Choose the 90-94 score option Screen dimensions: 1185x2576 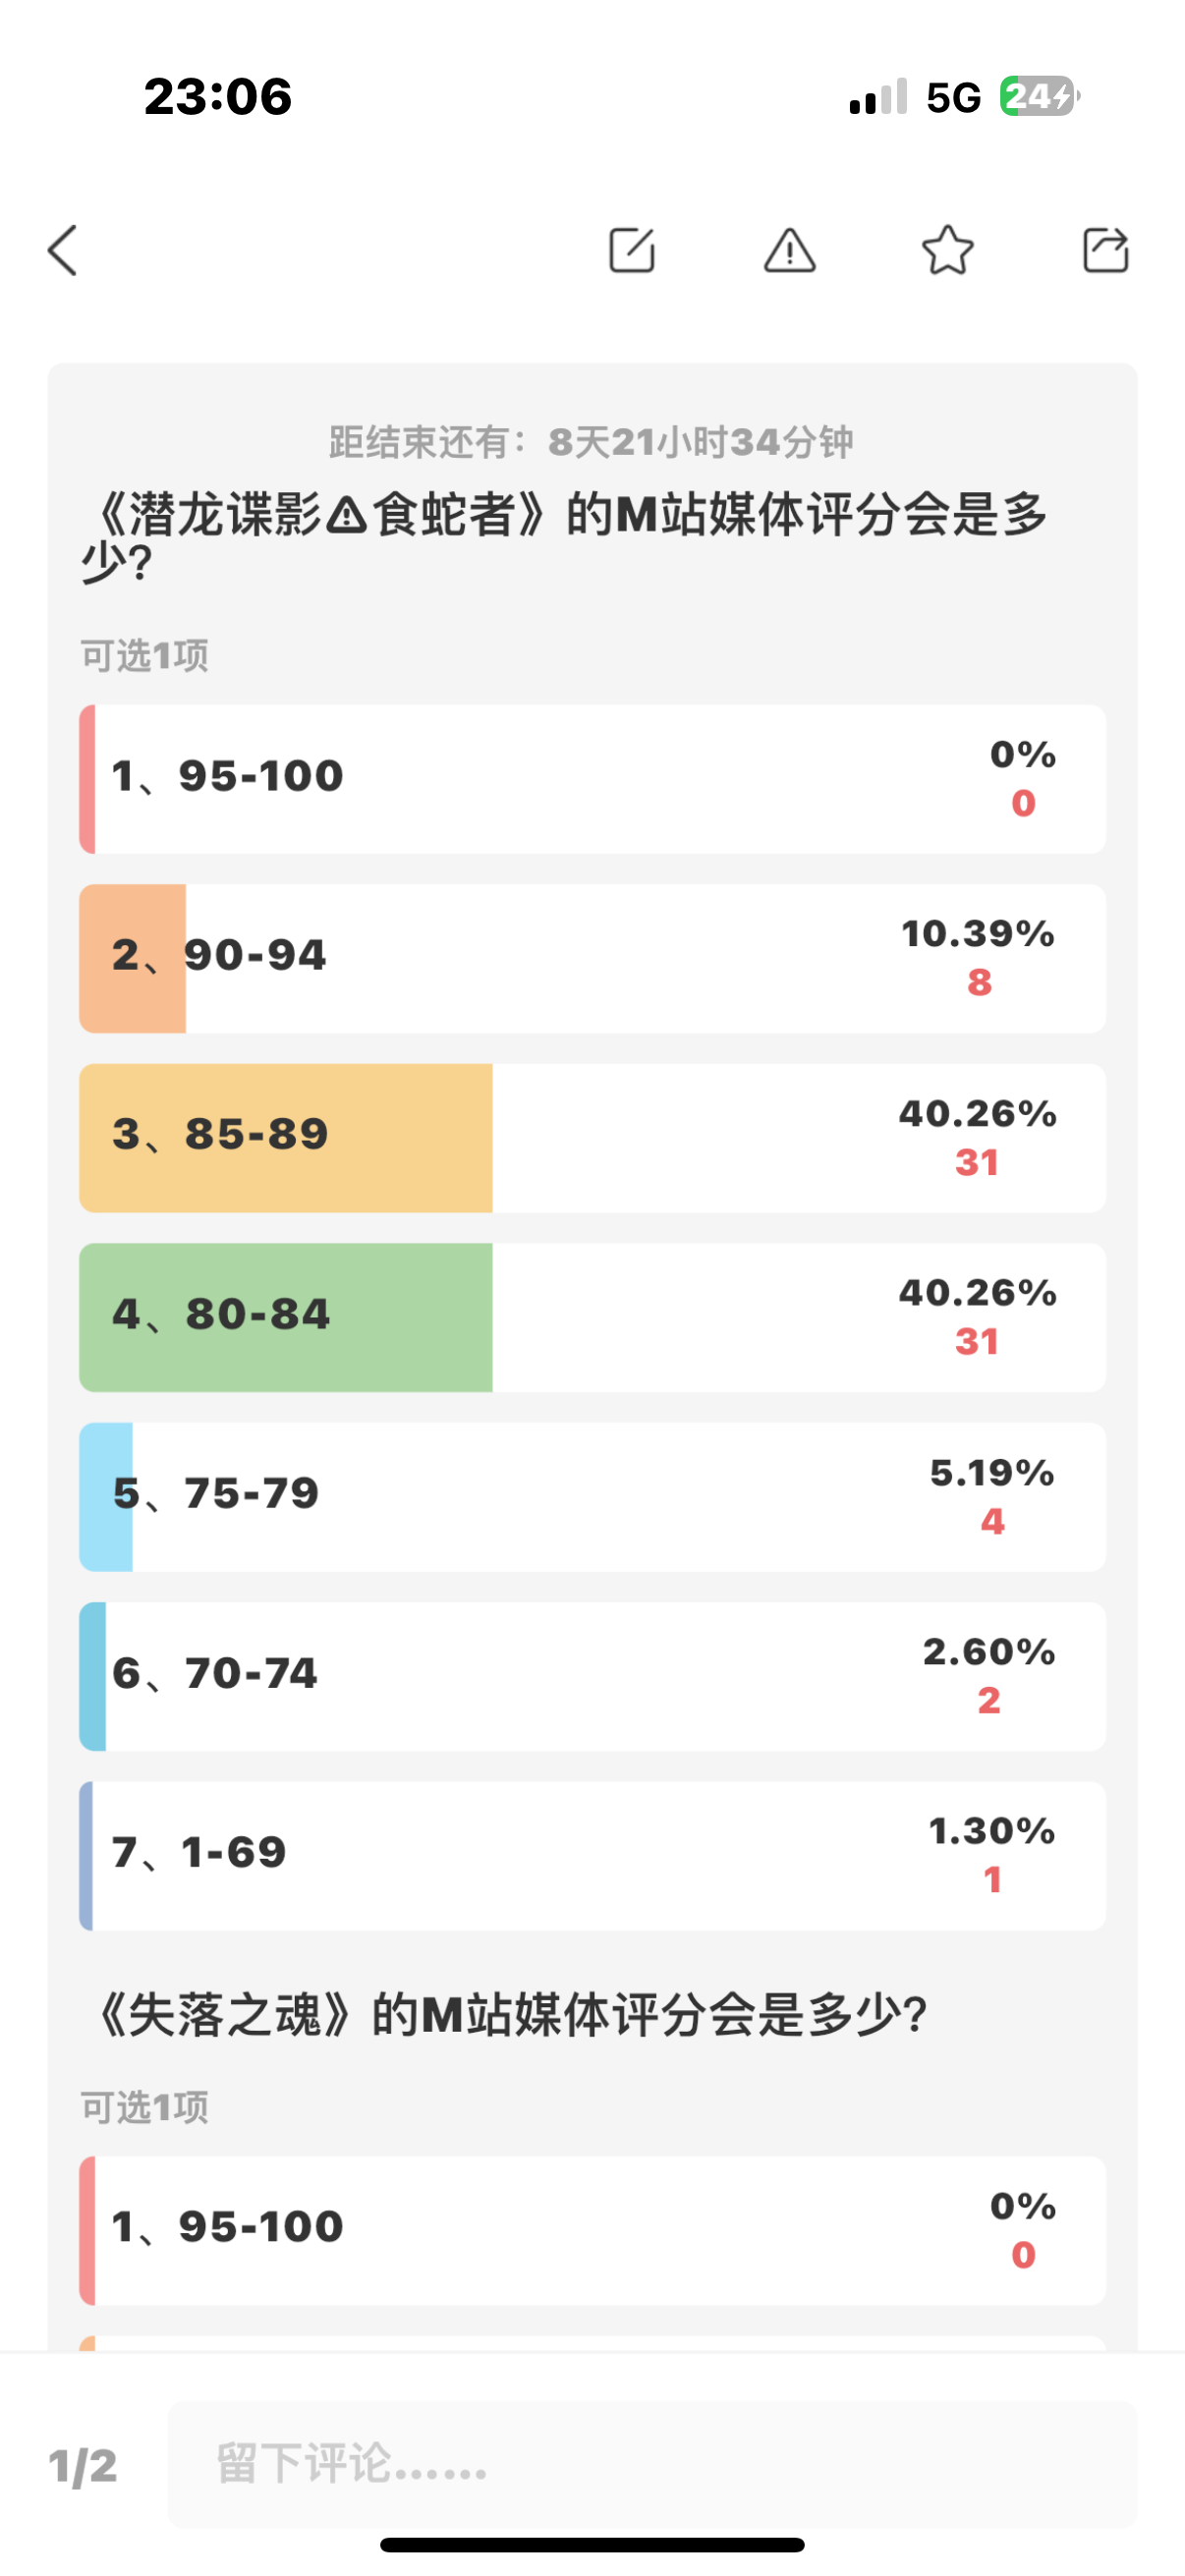pos(592,958)
